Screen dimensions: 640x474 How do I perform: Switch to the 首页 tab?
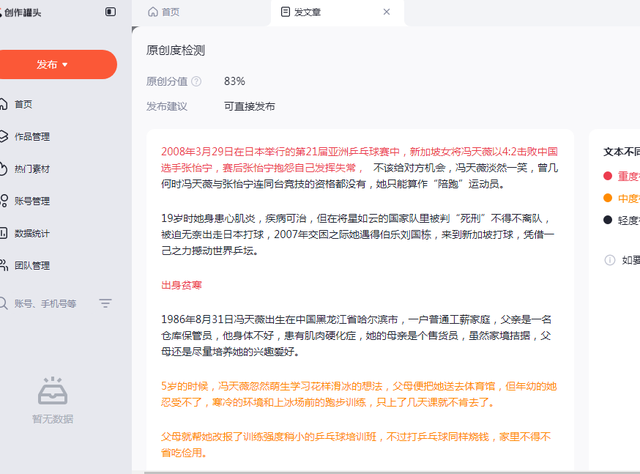pyautogui.click(x=164, y=12)
